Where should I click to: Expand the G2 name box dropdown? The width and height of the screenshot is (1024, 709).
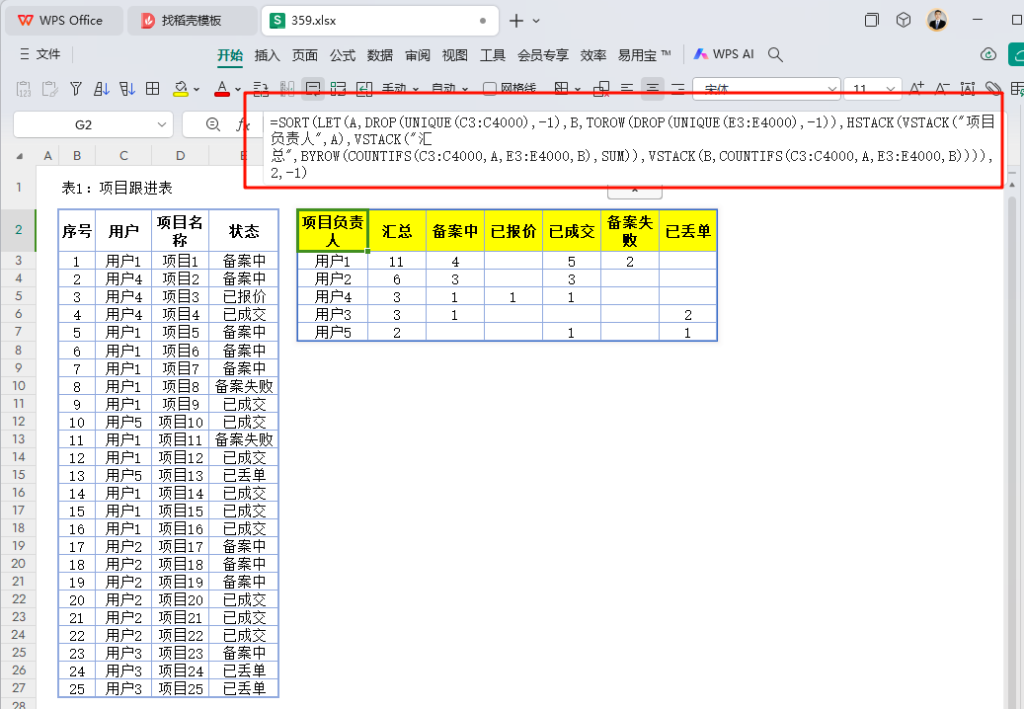point(161,124)
